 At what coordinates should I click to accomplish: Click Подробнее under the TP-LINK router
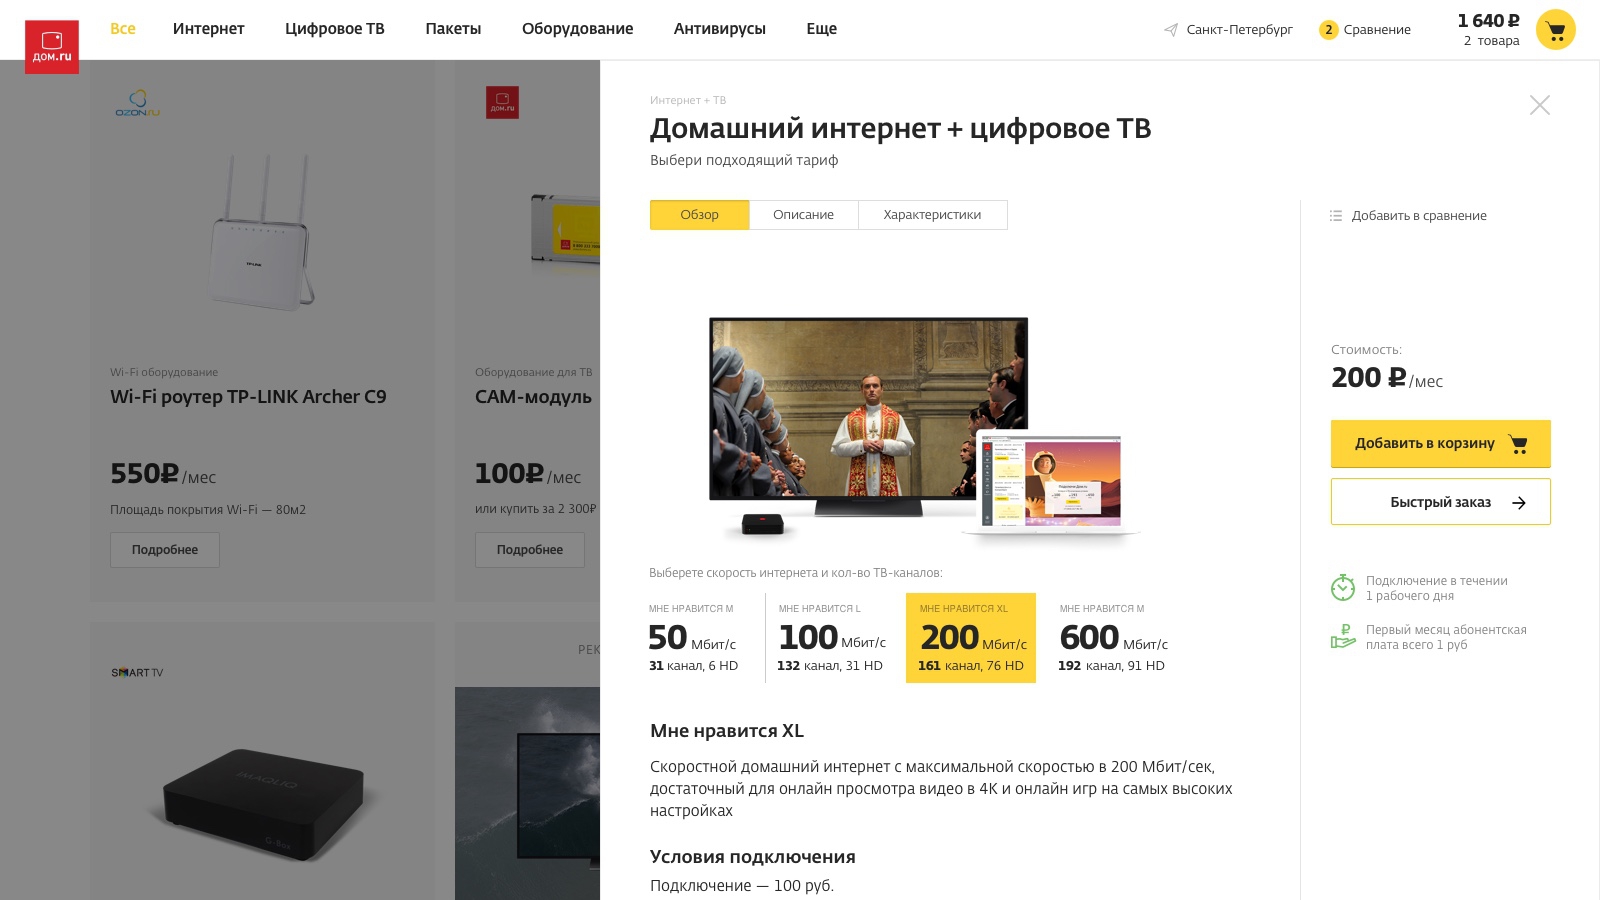click(165, 550)
